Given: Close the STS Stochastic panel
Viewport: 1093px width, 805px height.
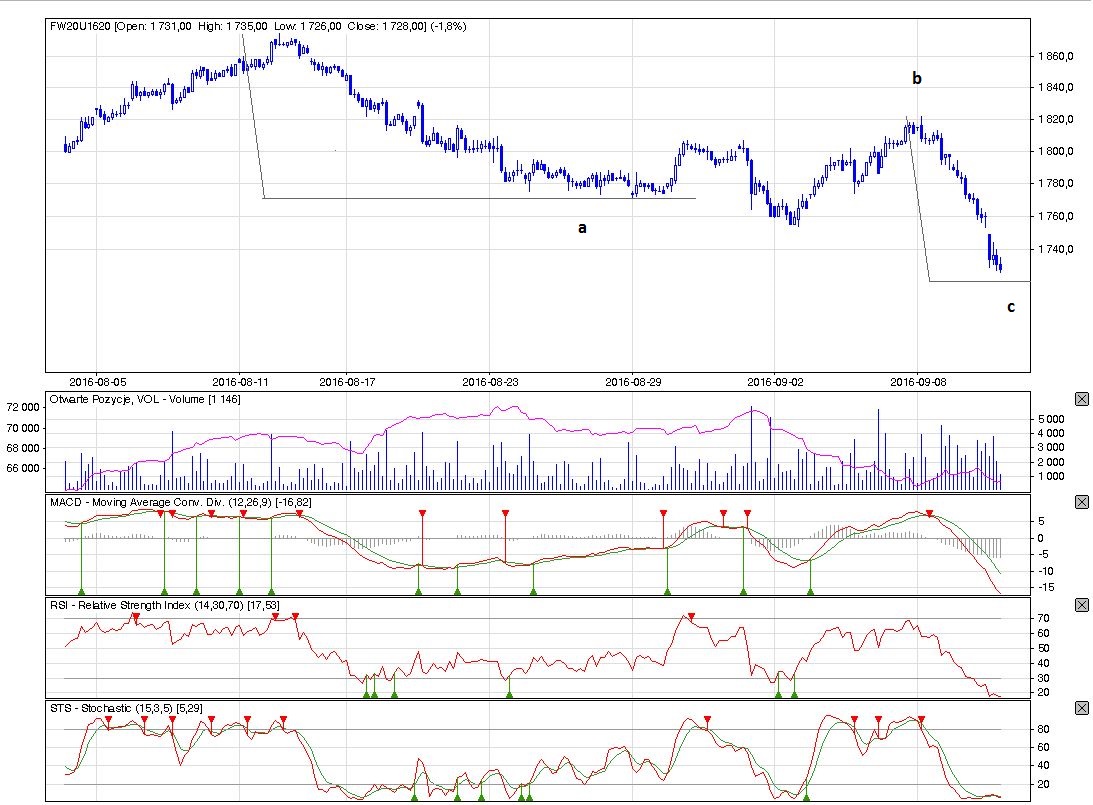Looking at the screenshot, I should tap(1081, 708).
